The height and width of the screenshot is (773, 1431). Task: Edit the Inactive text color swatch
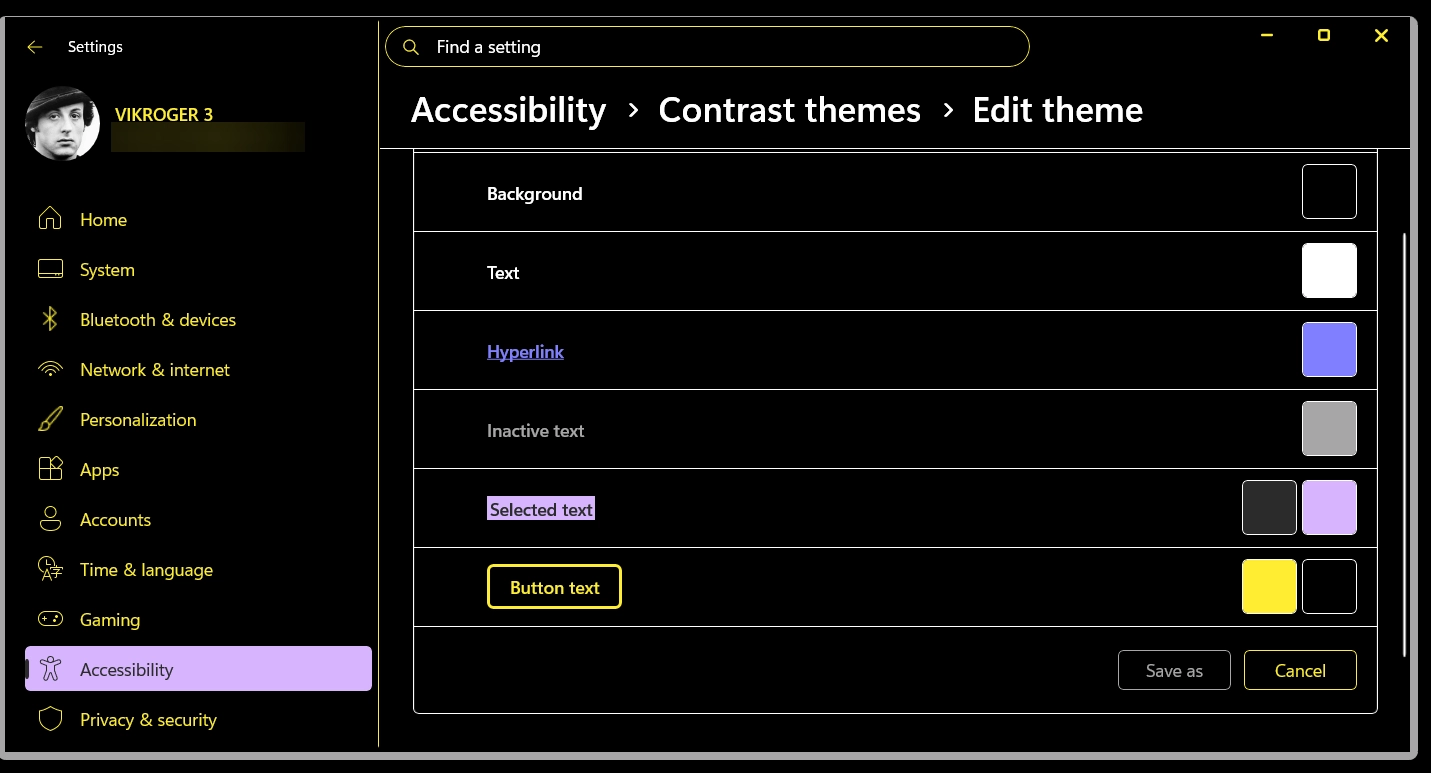pos(1329,428)
